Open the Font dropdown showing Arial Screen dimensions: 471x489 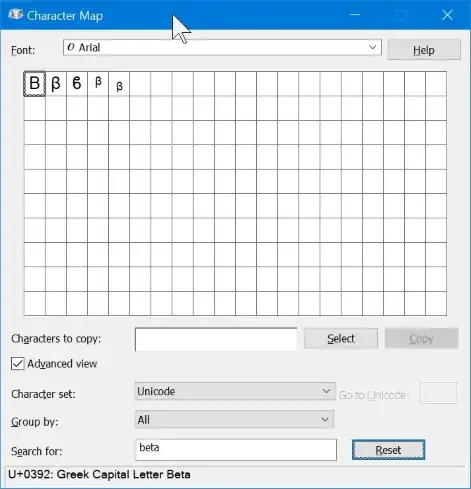tap(222, 47)
